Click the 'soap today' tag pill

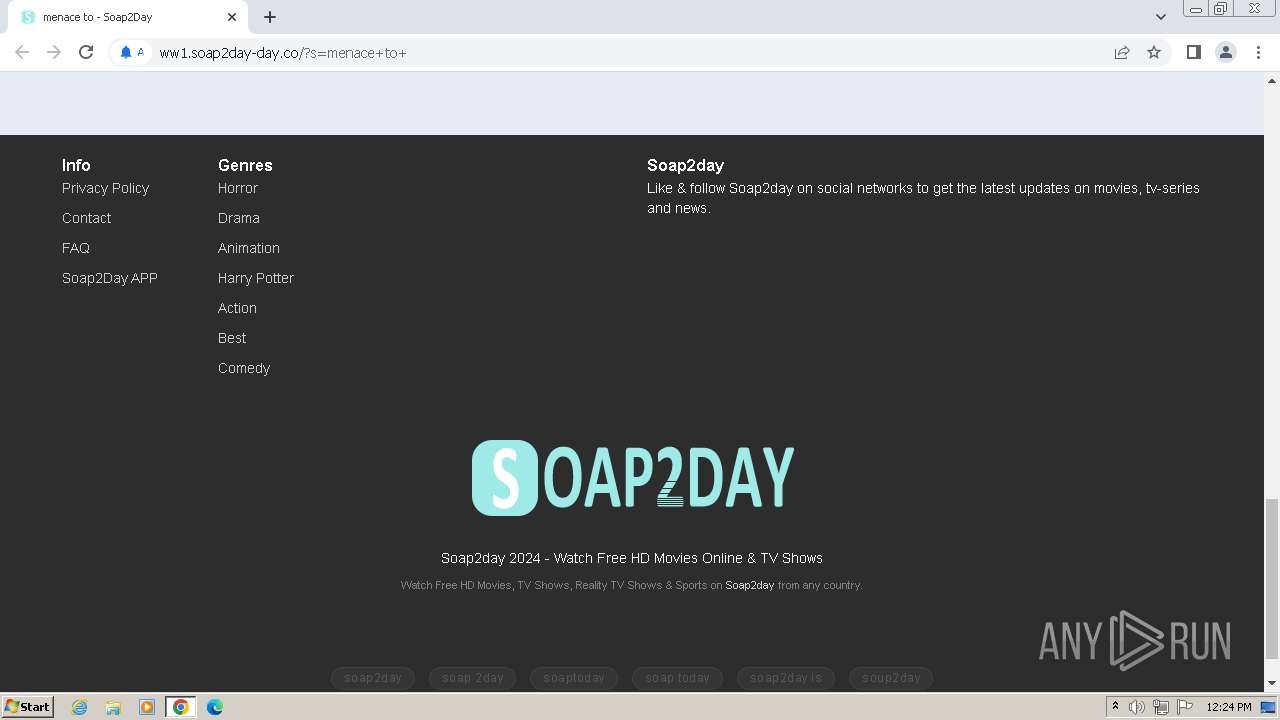click(x=677, y=678)
